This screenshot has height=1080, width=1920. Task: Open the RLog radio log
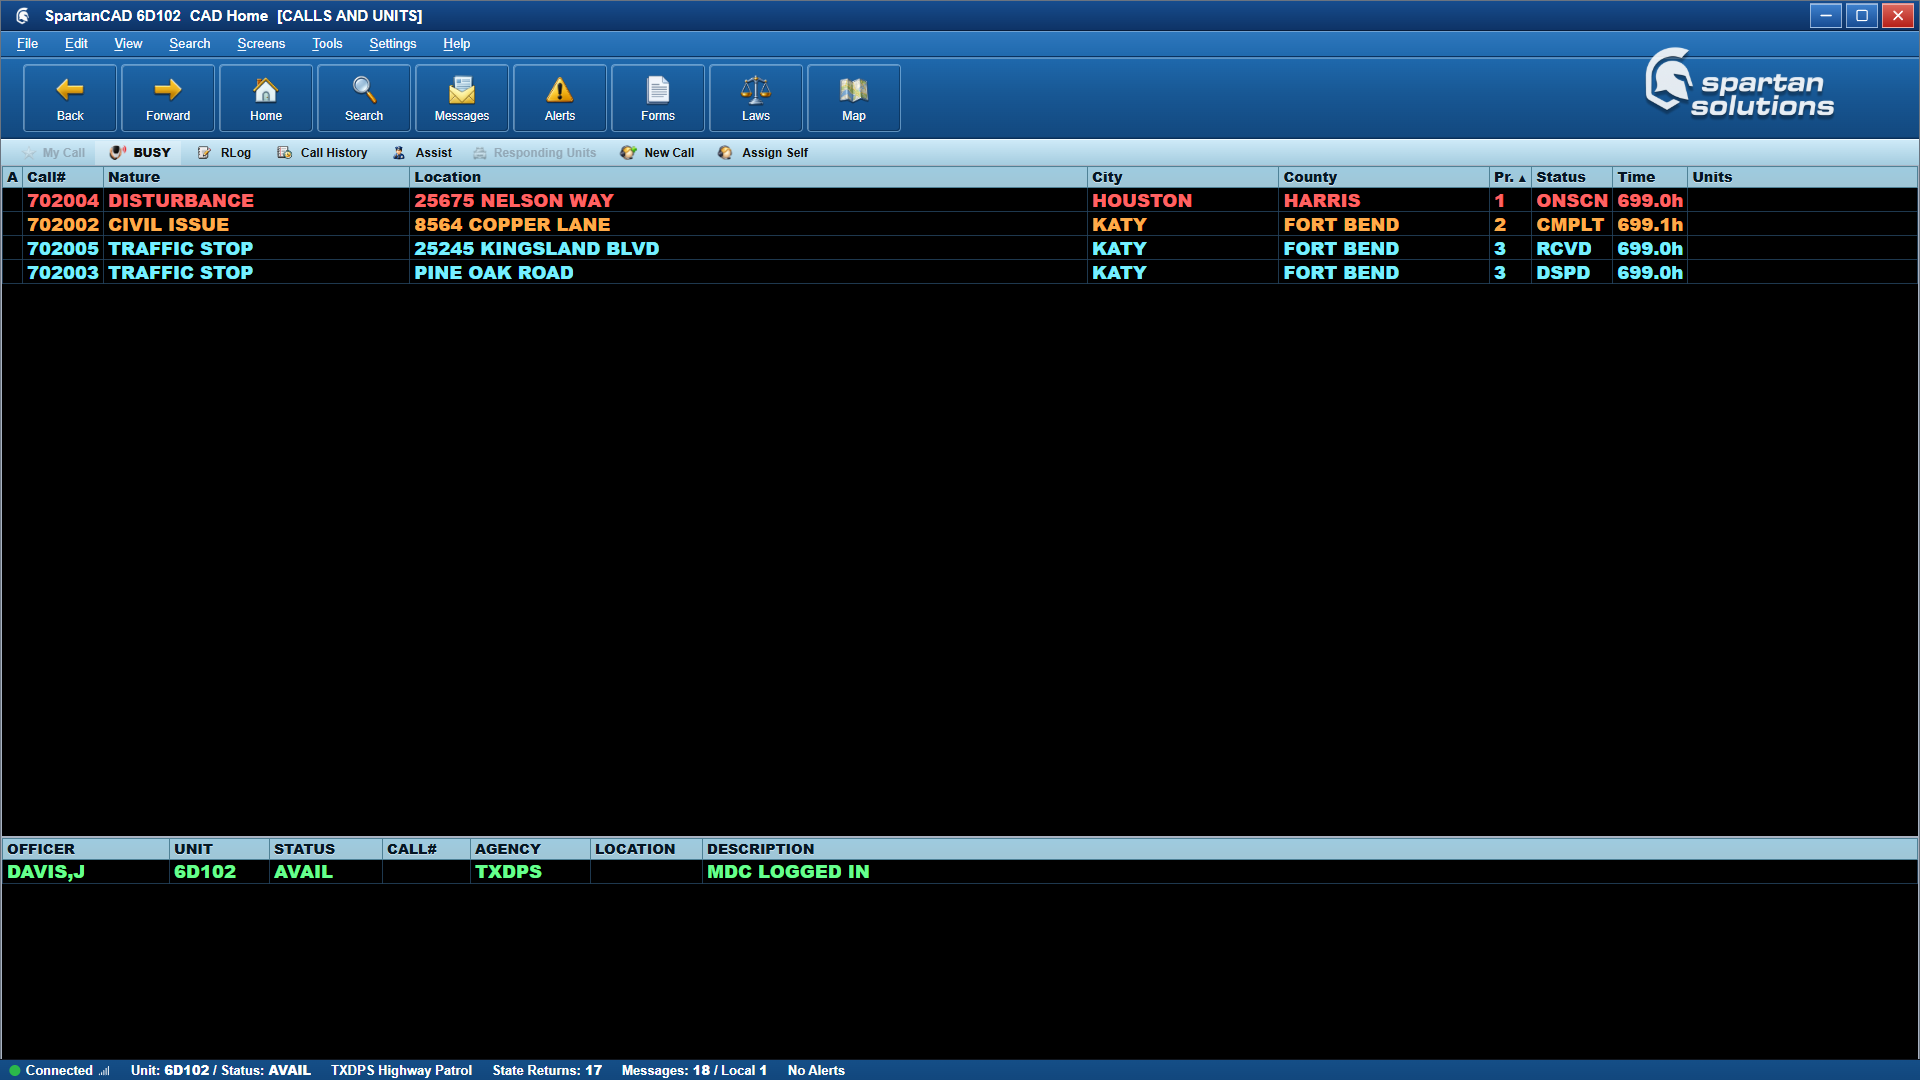point(224,153)
